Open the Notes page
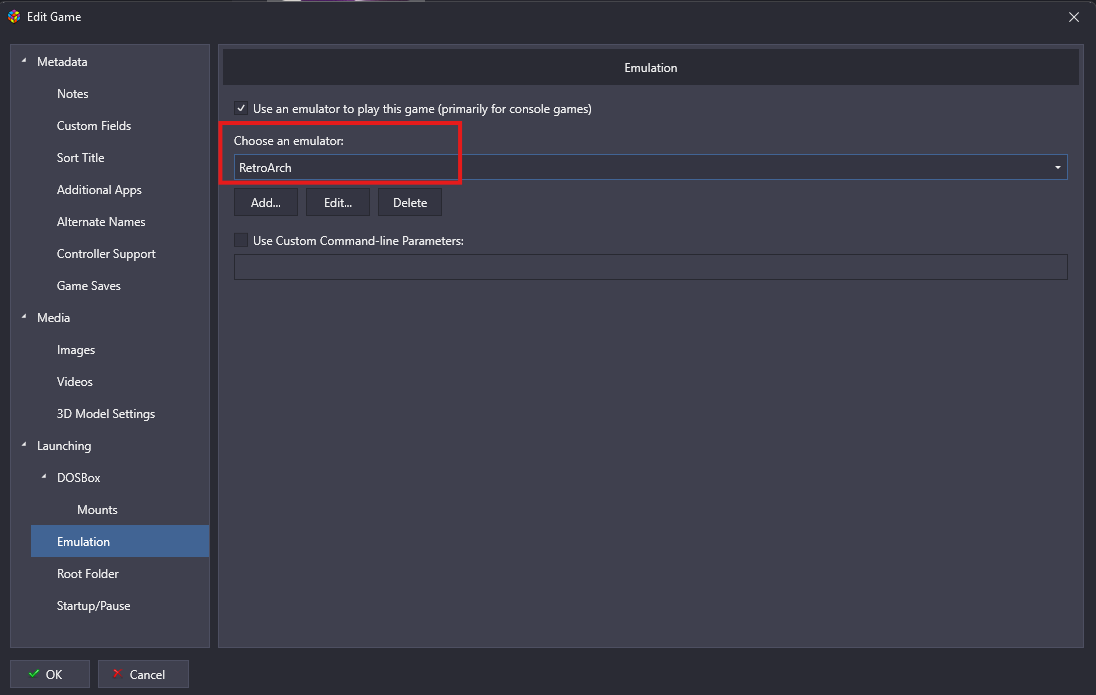This screenshot has width=1096, height=695. coord(73,94)
